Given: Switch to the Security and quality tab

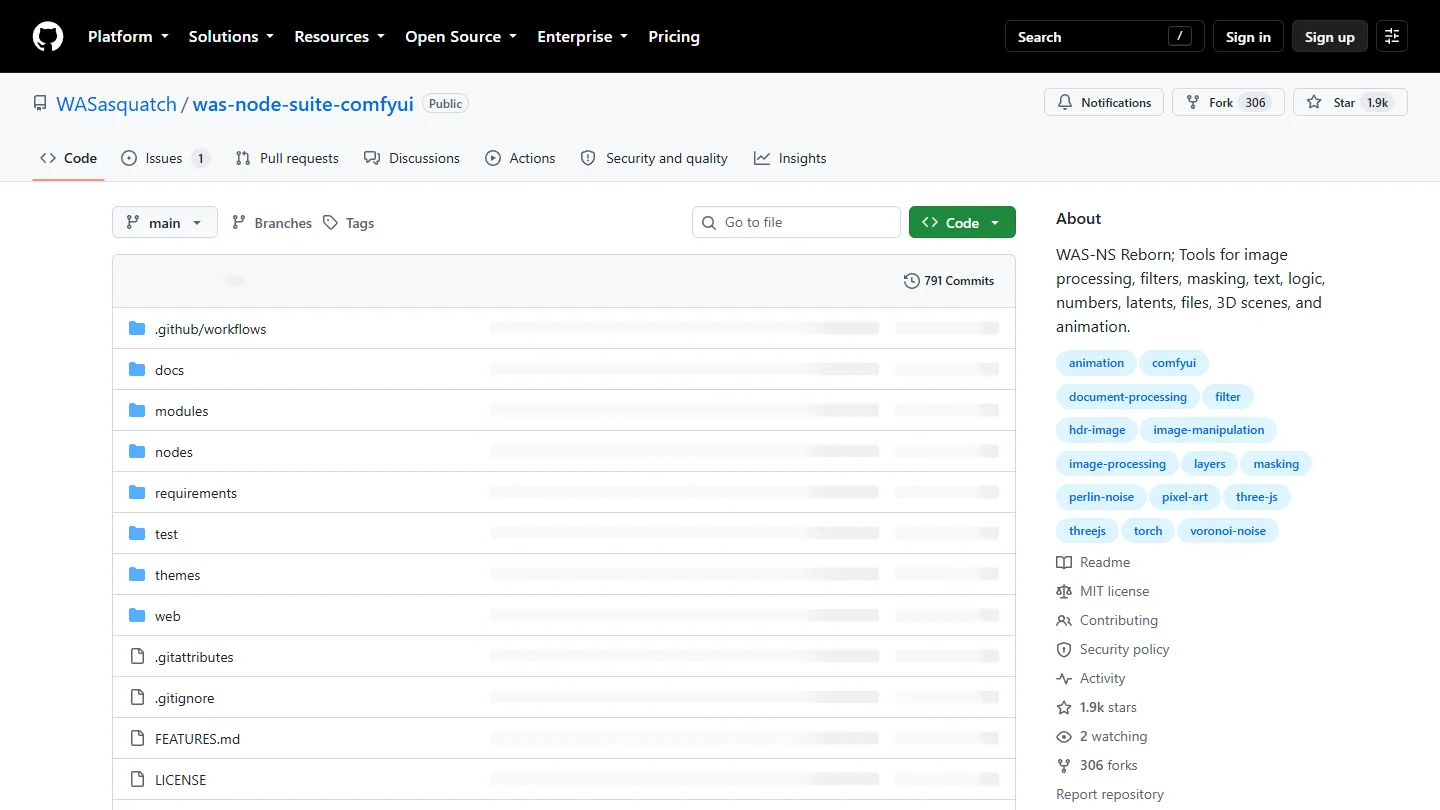Looking at the screenshot, I should 654,158.
